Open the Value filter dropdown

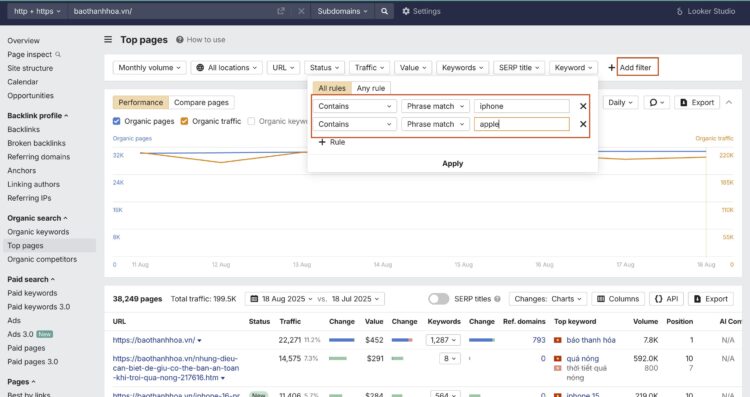tap(413, 67)
